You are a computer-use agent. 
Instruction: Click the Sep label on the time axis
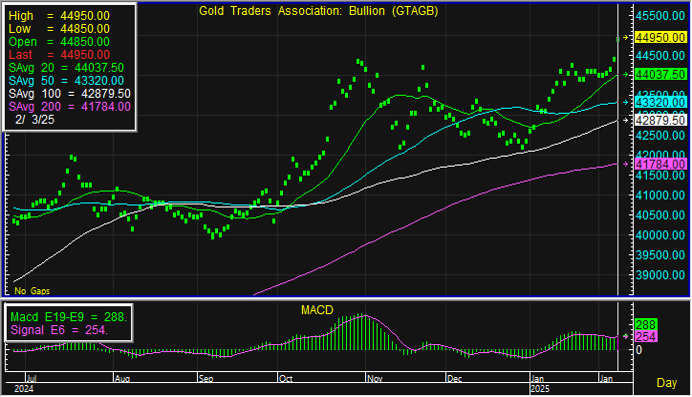point(206,378)
